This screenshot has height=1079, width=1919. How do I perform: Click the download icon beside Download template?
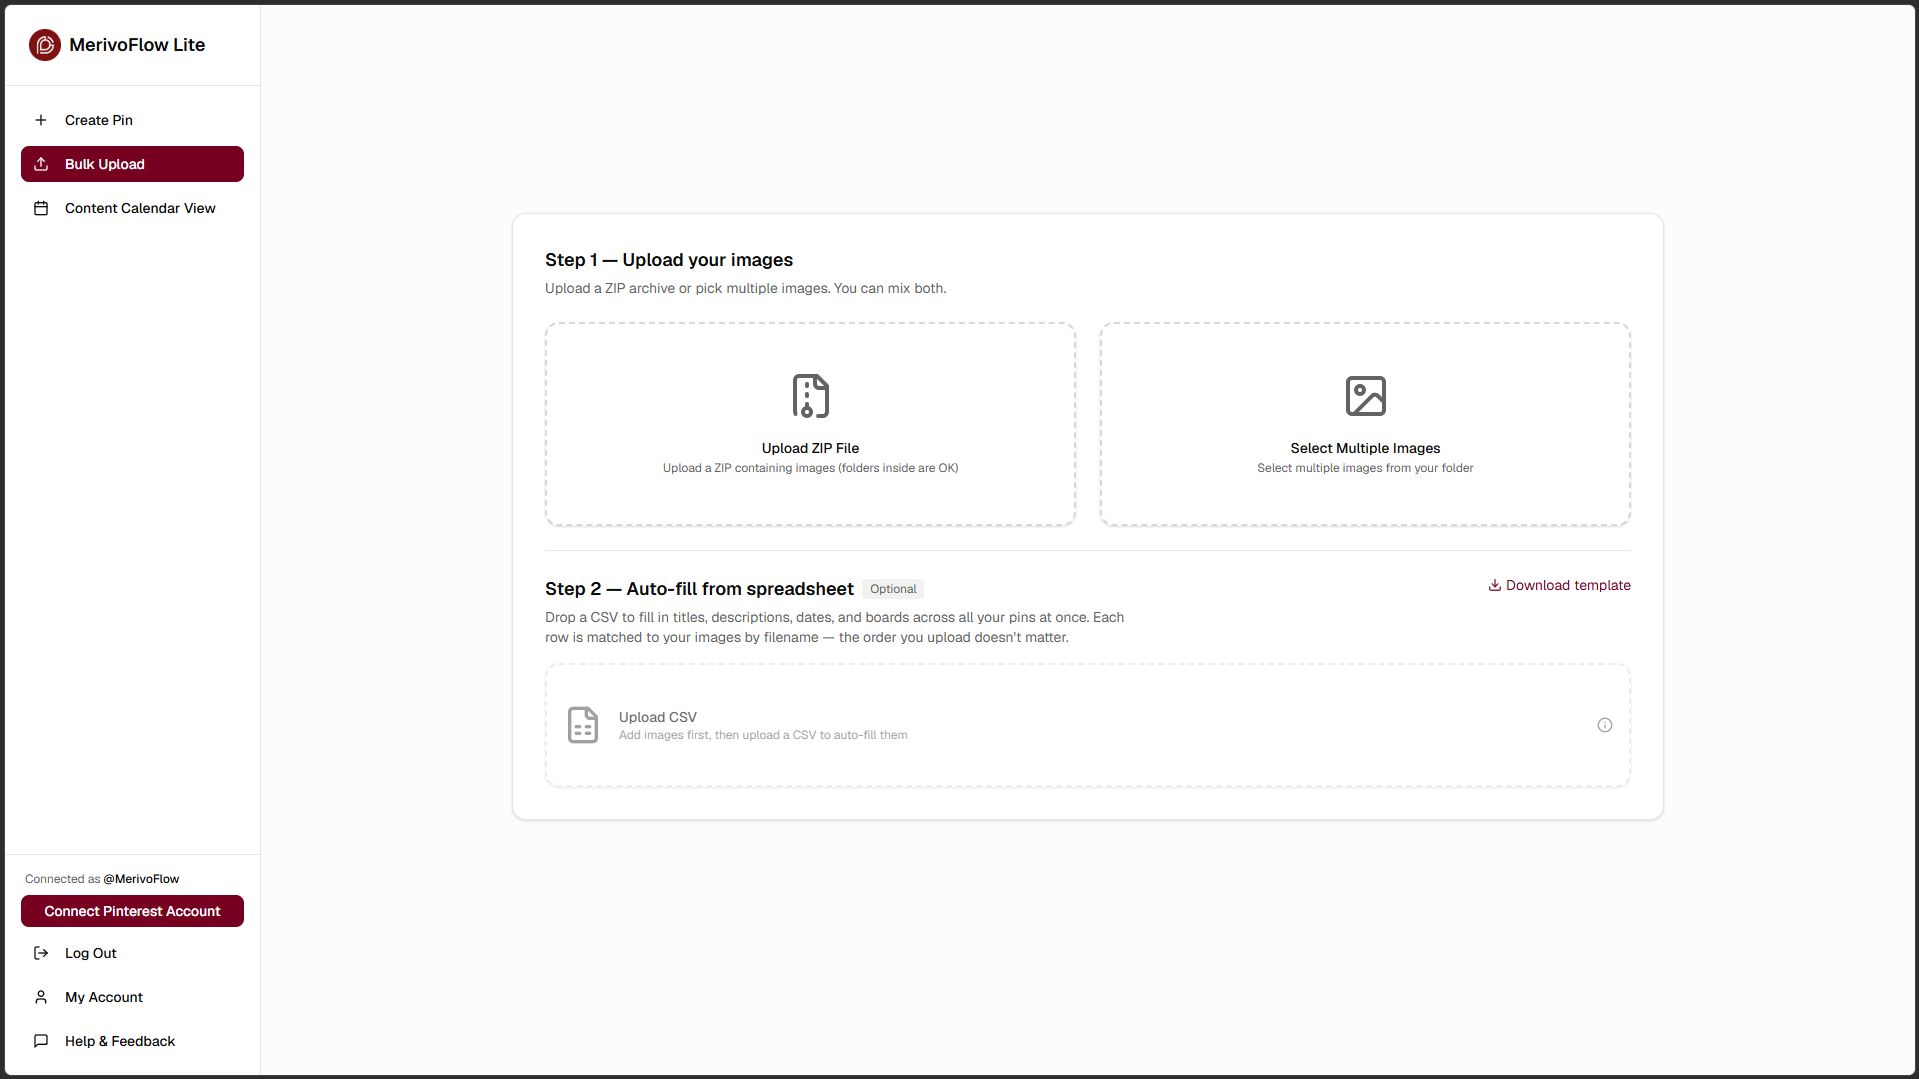(x=1494, y=585)
